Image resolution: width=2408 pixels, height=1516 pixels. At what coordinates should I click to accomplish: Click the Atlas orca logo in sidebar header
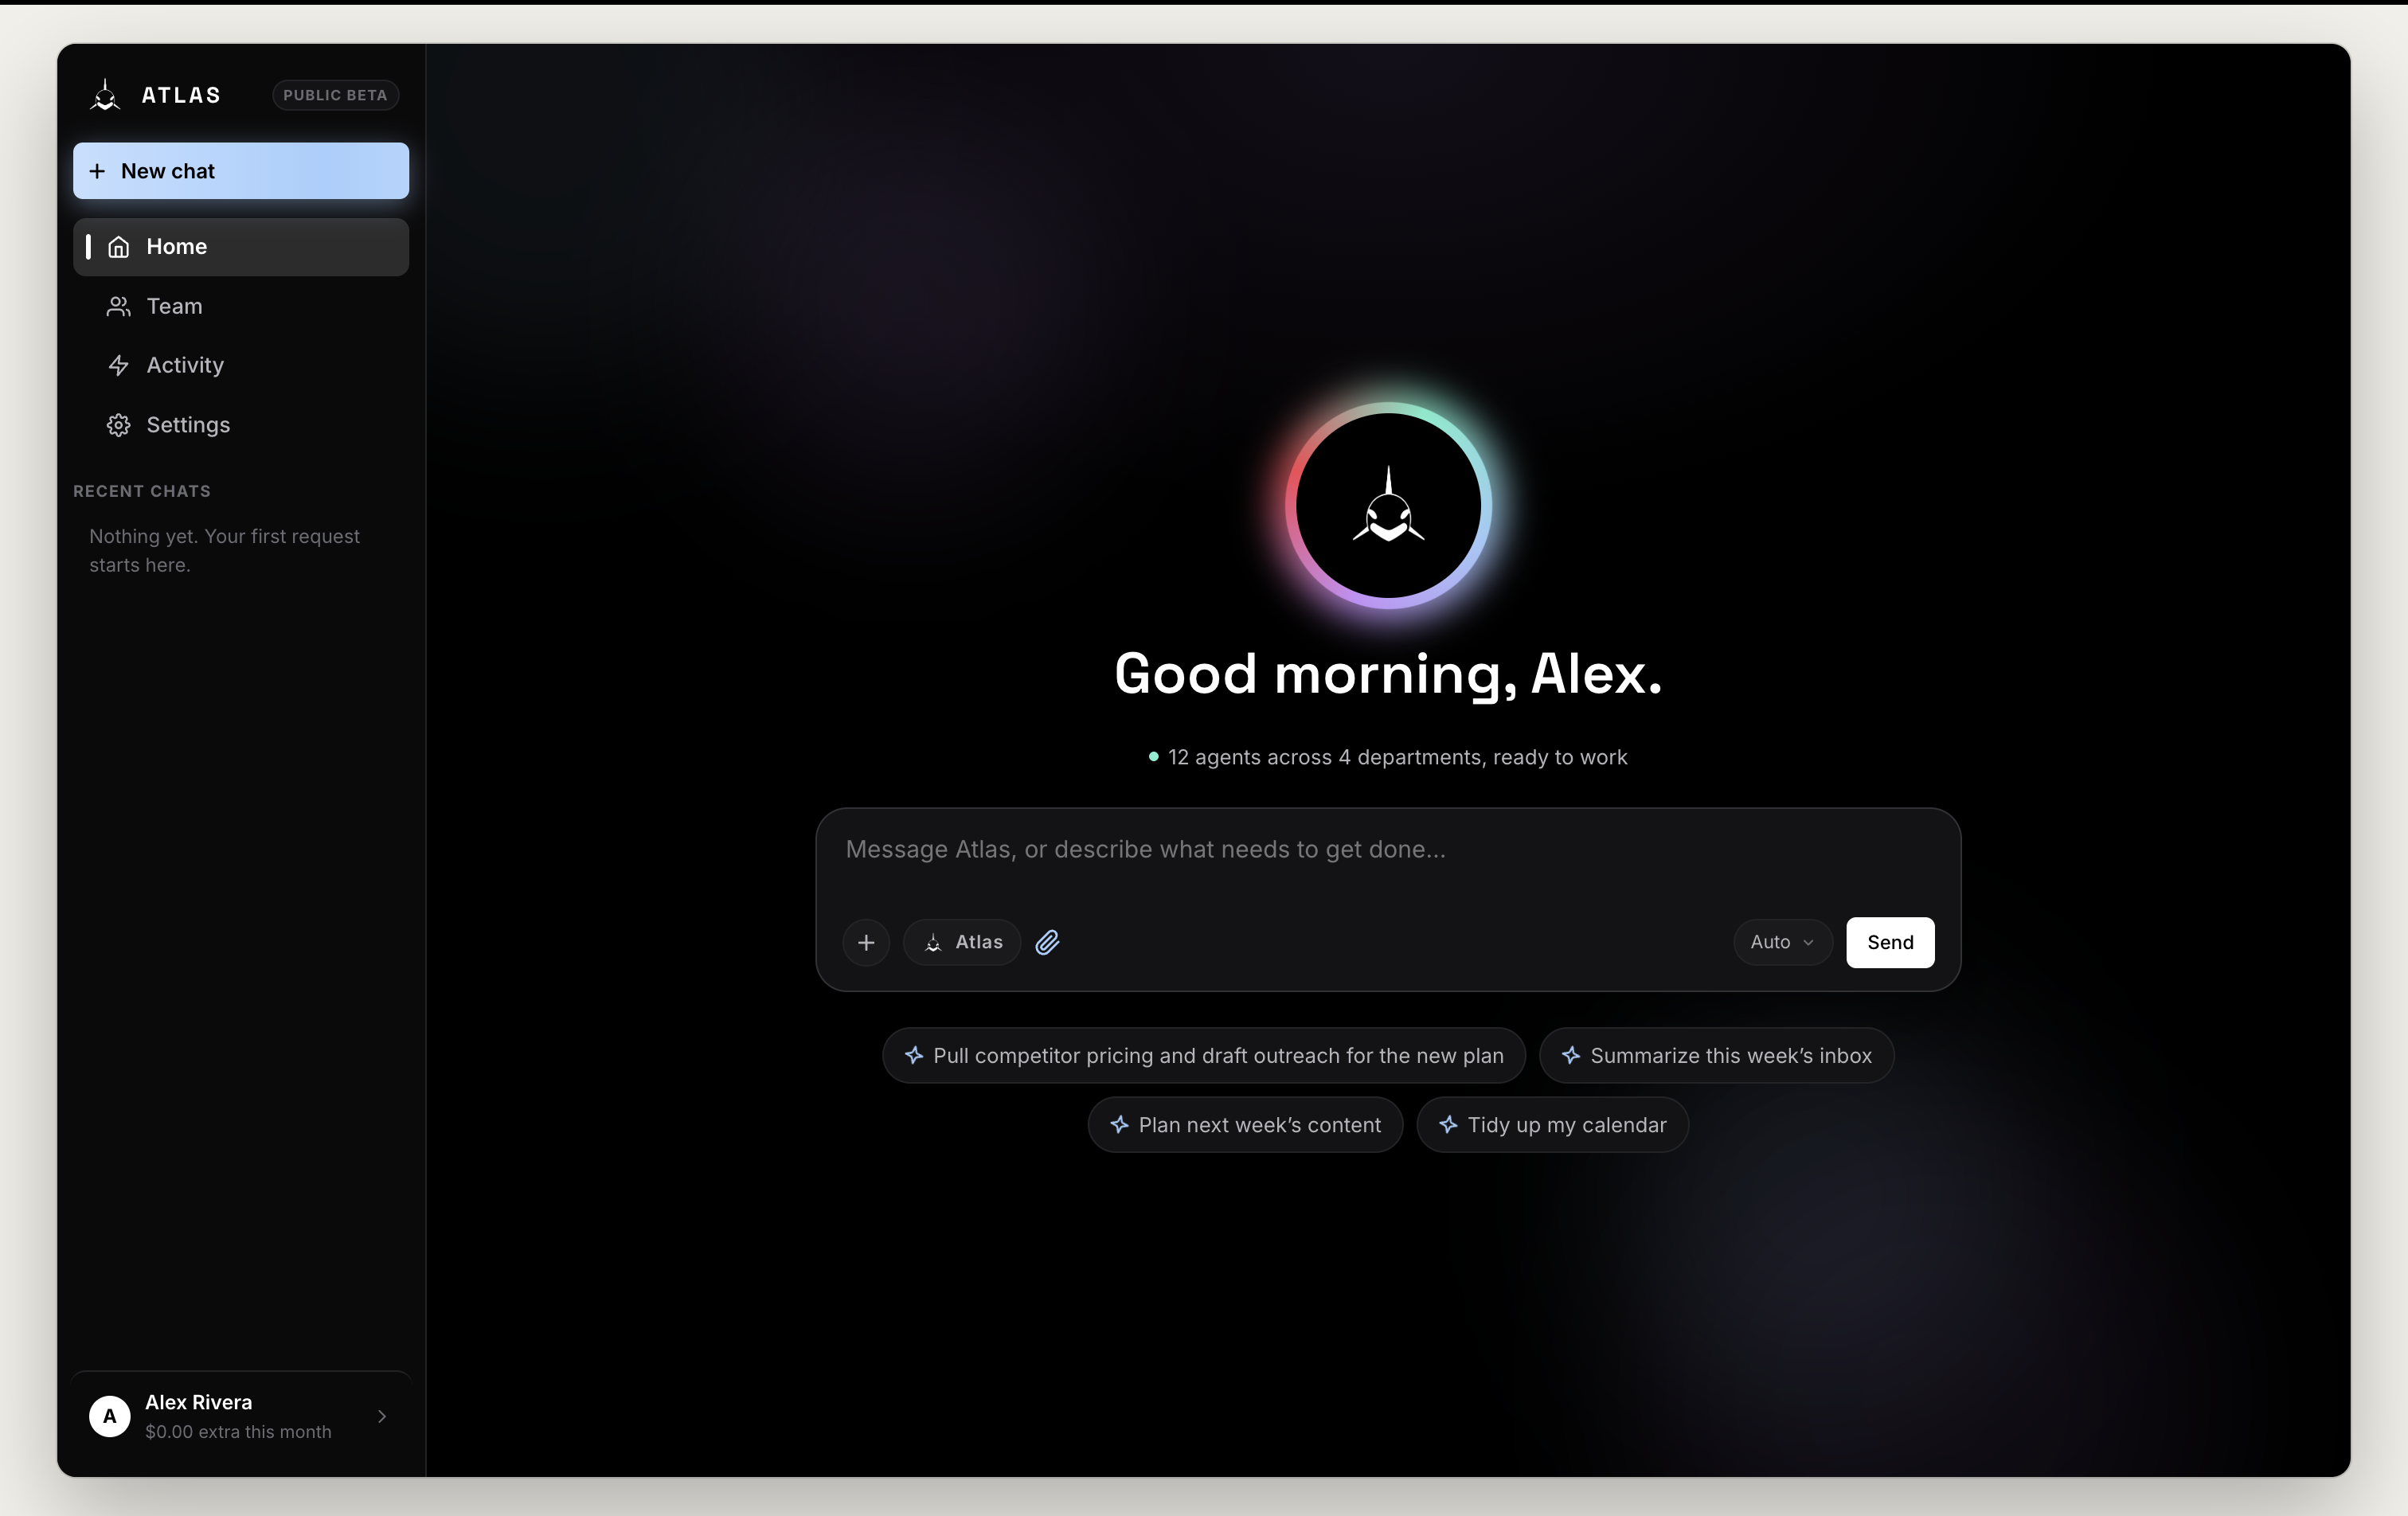(x=105, y=95)
